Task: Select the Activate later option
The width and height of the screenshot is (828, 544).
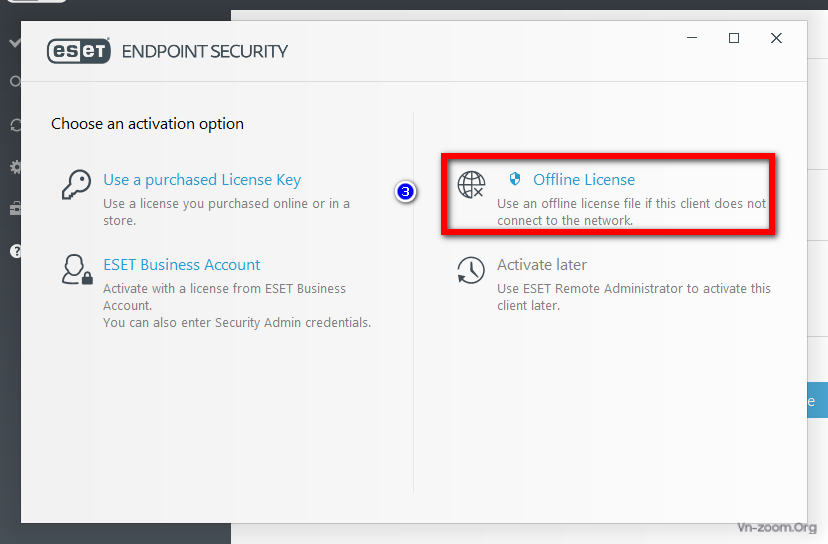Action: 542,265
